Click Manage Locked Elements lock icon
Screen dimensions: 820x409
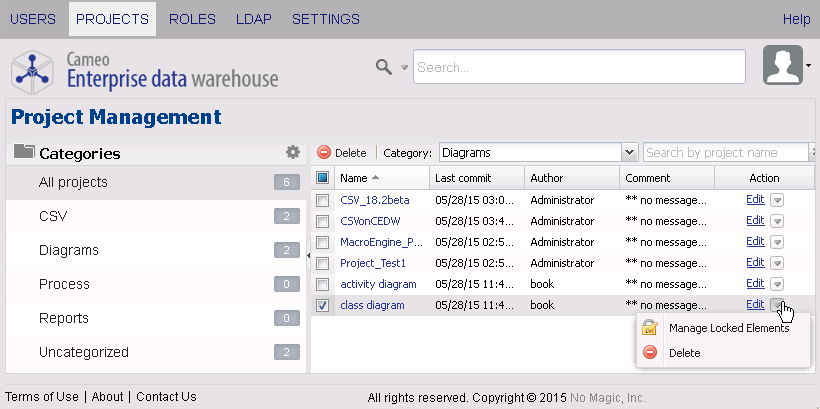point(650,328)
